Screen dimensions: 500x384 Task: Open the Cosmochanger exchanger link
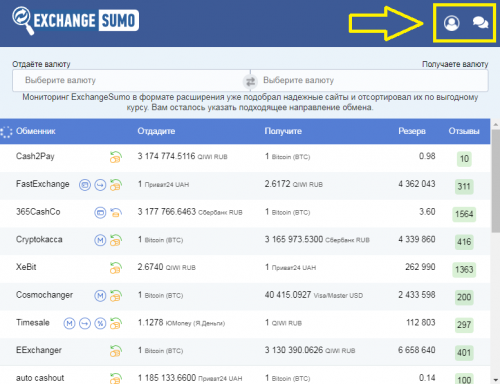pyautogui.click(x=44, y=295)
